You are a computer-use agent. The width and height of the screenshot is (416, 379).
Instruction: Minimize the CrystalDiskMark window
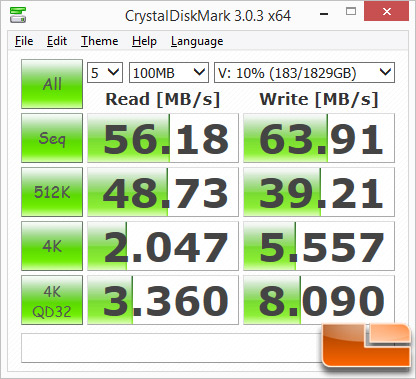point(324,14)
